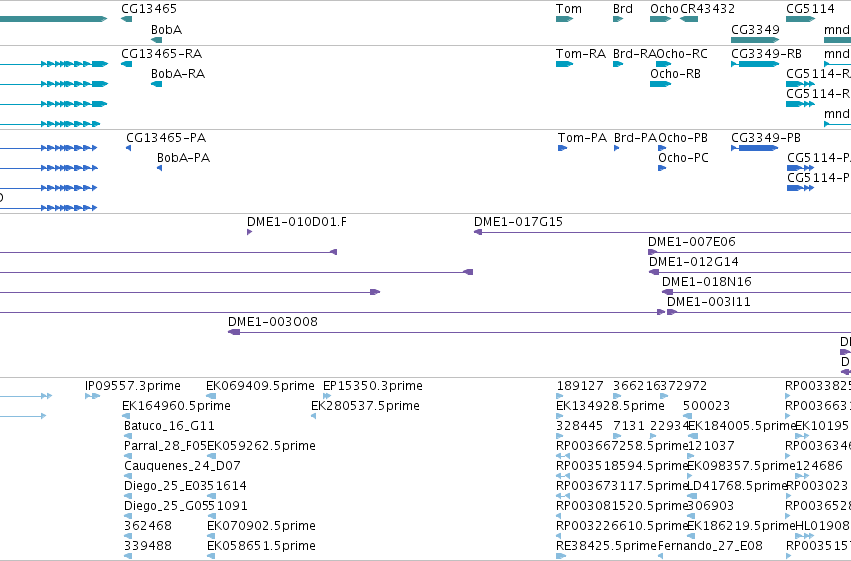Select the CG3349-PB protein label
This screenshot has height=561, width=851.
(x=766, y=138)
